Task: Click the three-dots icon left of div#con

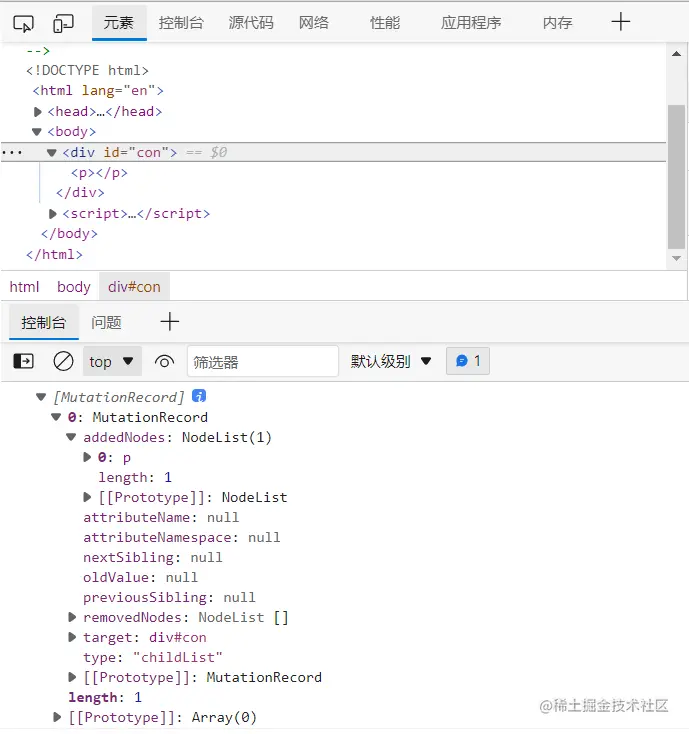Action: tap(12, 153)
